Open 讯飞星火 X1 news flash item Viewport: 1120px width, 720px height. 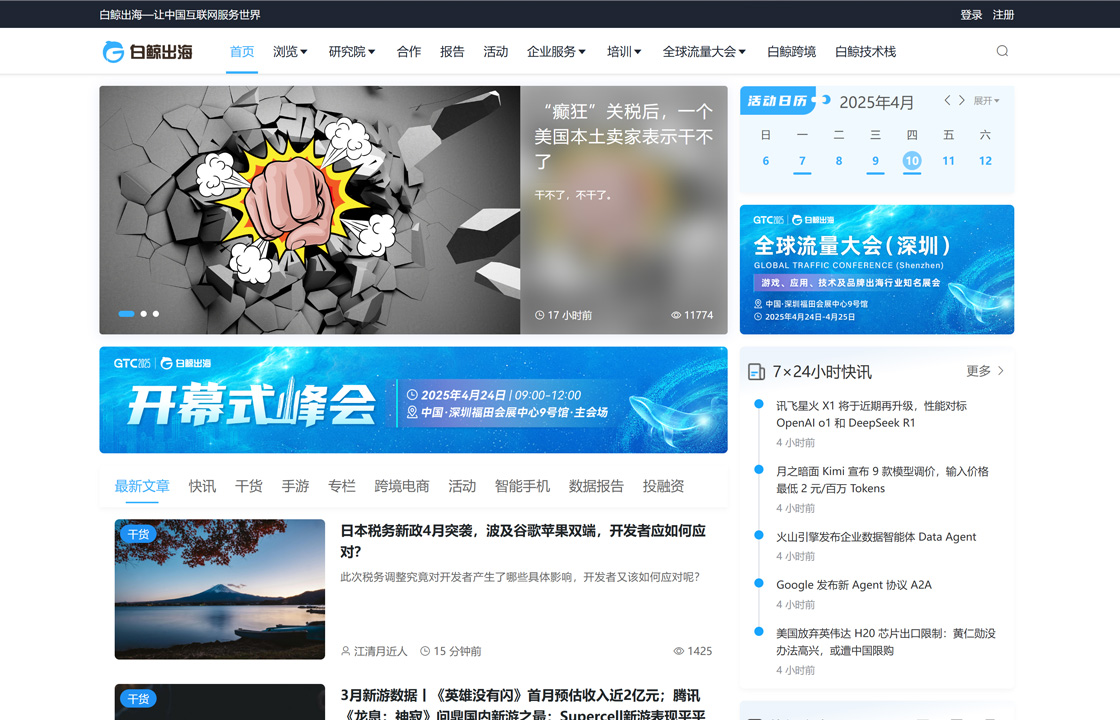click(871, 414)
